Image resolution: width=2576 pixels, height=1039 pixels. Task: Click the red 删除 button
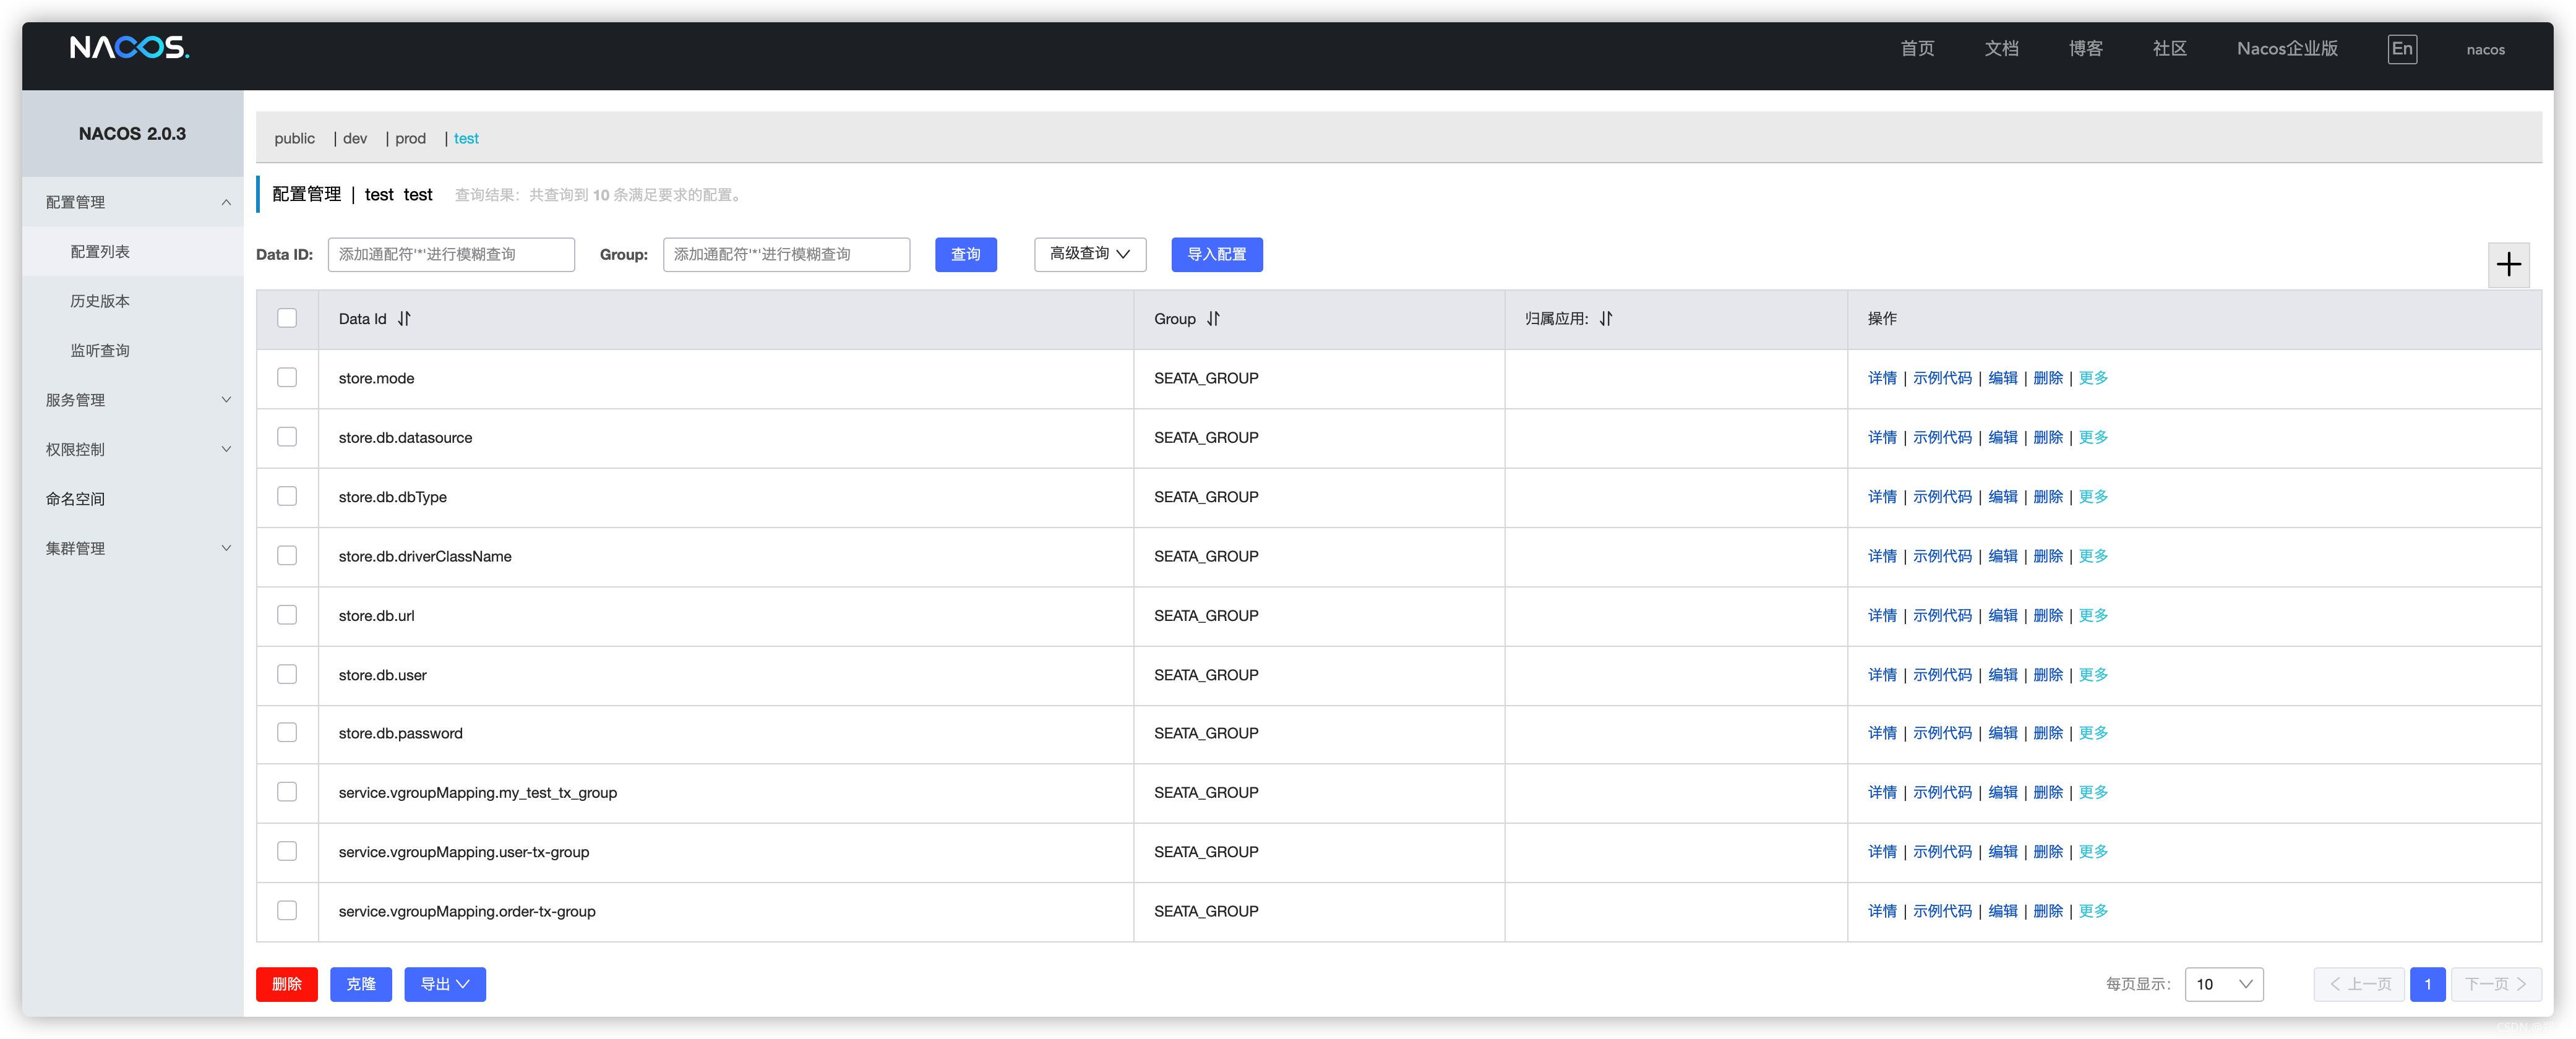[x=286, y=984]
